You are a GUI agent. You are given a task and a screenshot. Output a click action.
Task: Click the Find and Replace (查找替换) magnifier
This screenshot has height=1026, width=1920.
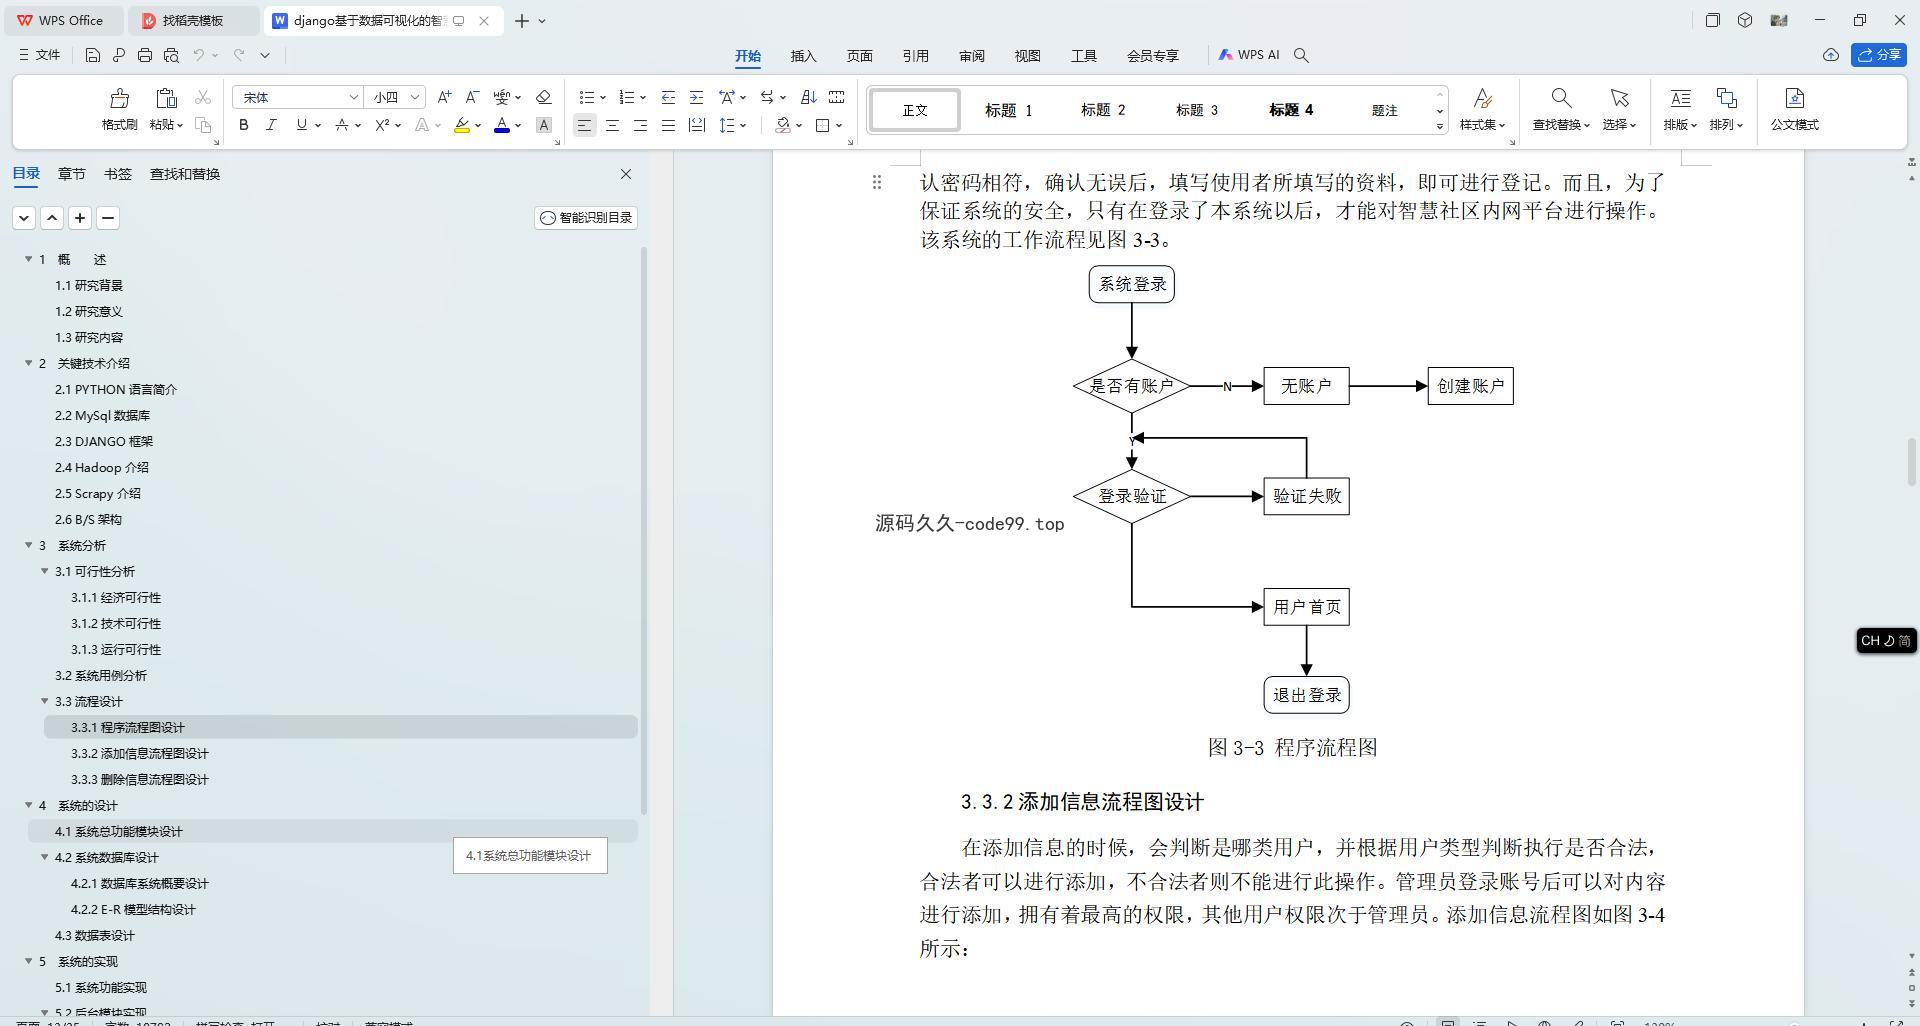click(x=1560, y=98)
